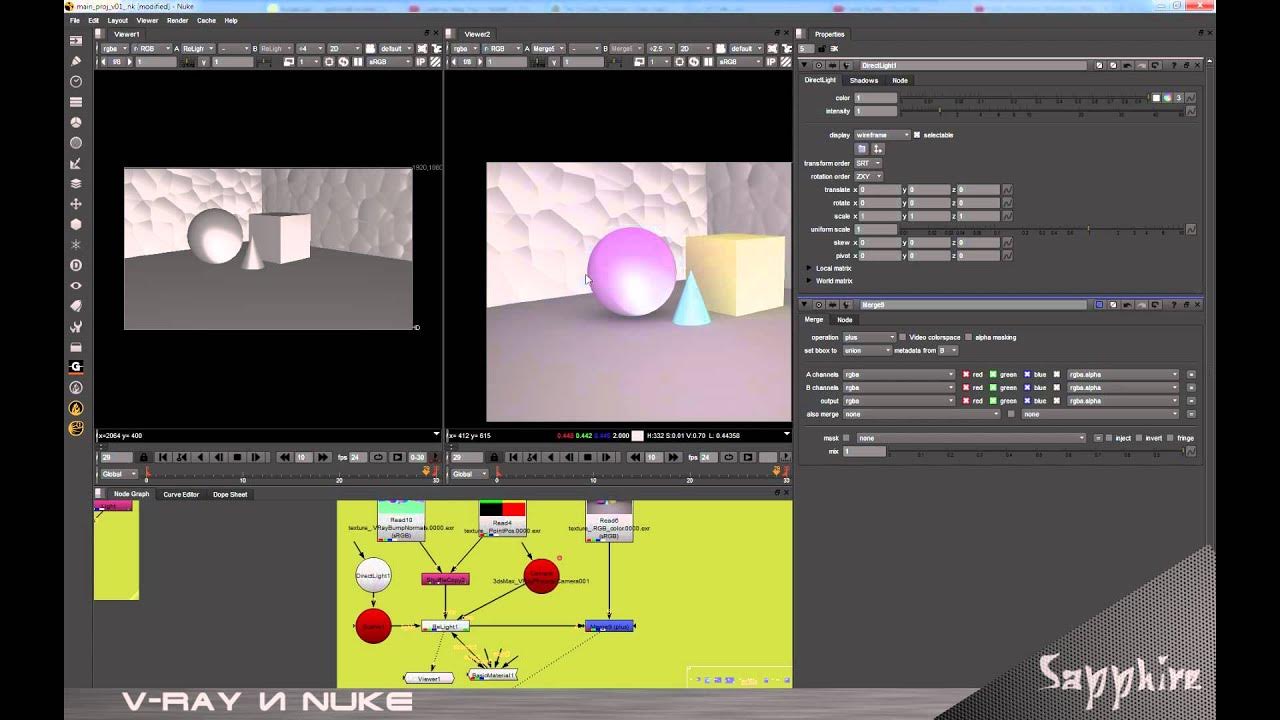1280x720 pixels.
Task: Enable the mask fringe checkbox
Action: (1170, 438)
